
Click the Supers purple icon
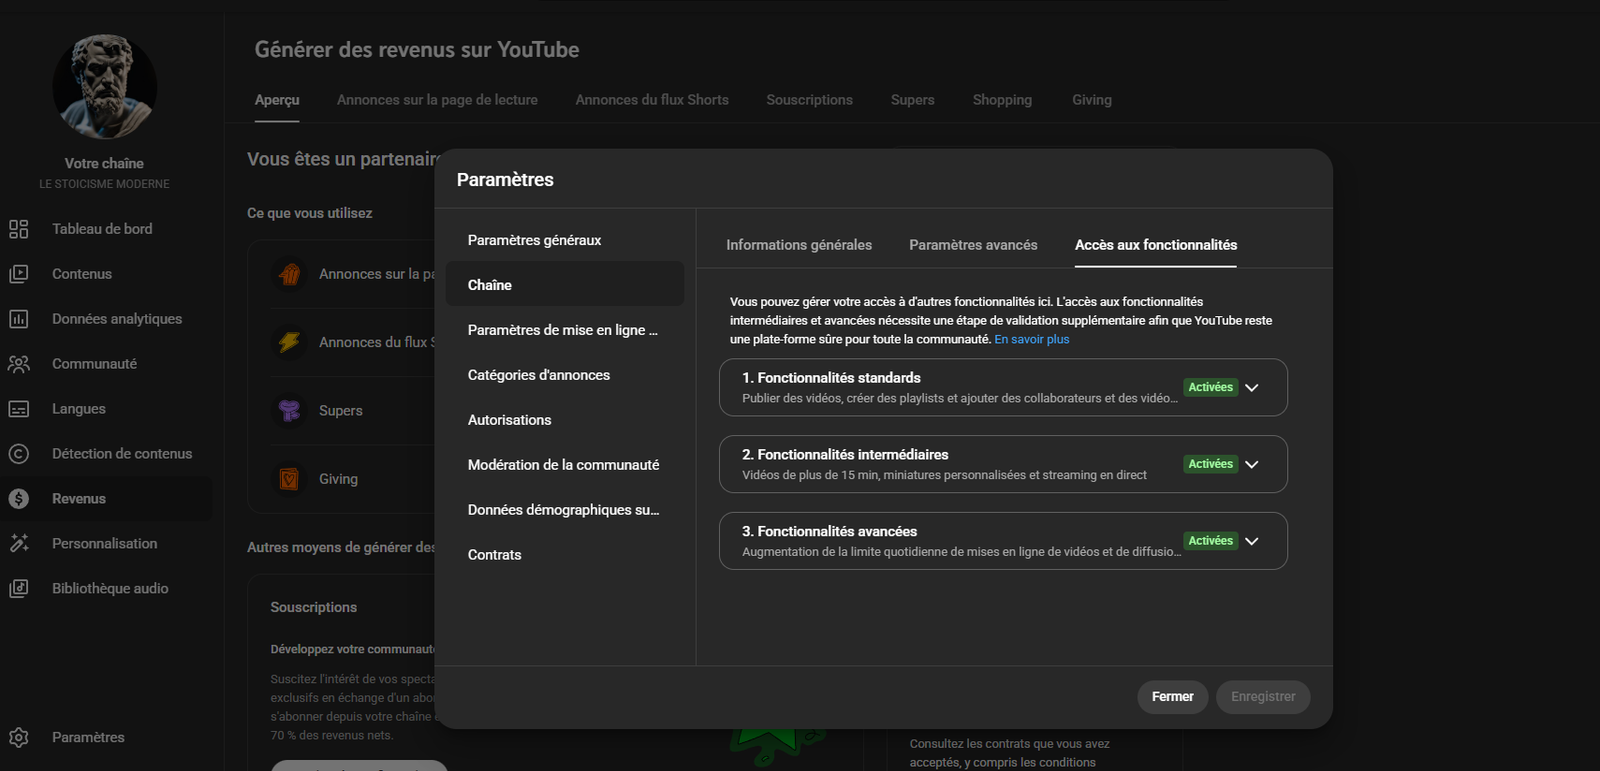(x=289, y=411)
